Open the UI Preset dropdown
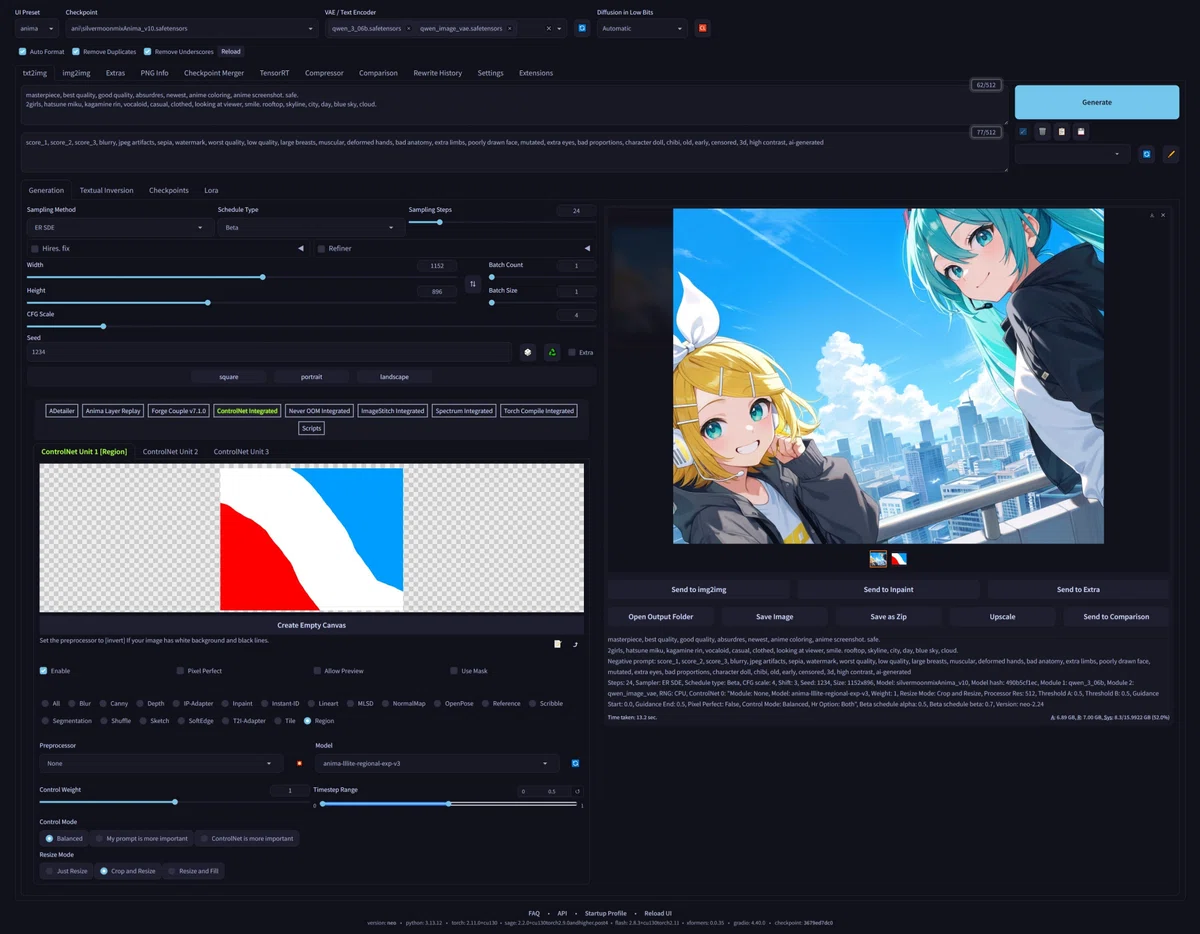 [39, 28]
